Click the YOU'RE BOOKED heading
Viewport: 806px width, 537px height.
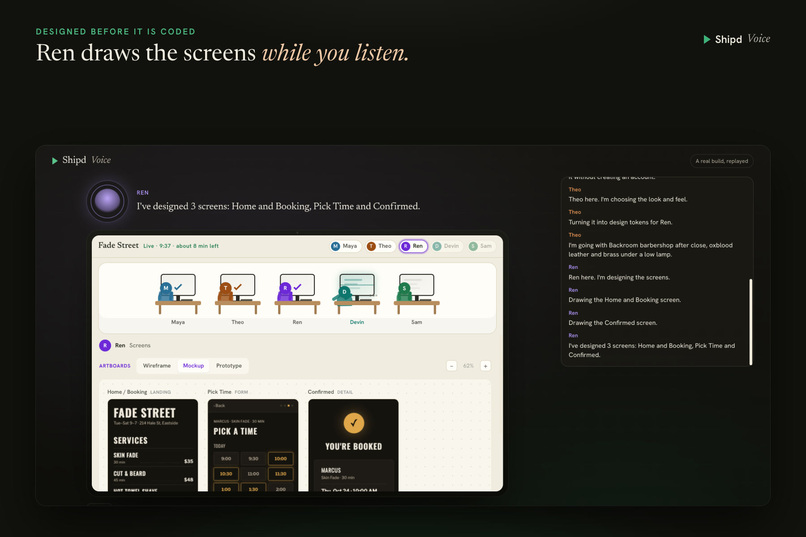click(x=354, y=447)
